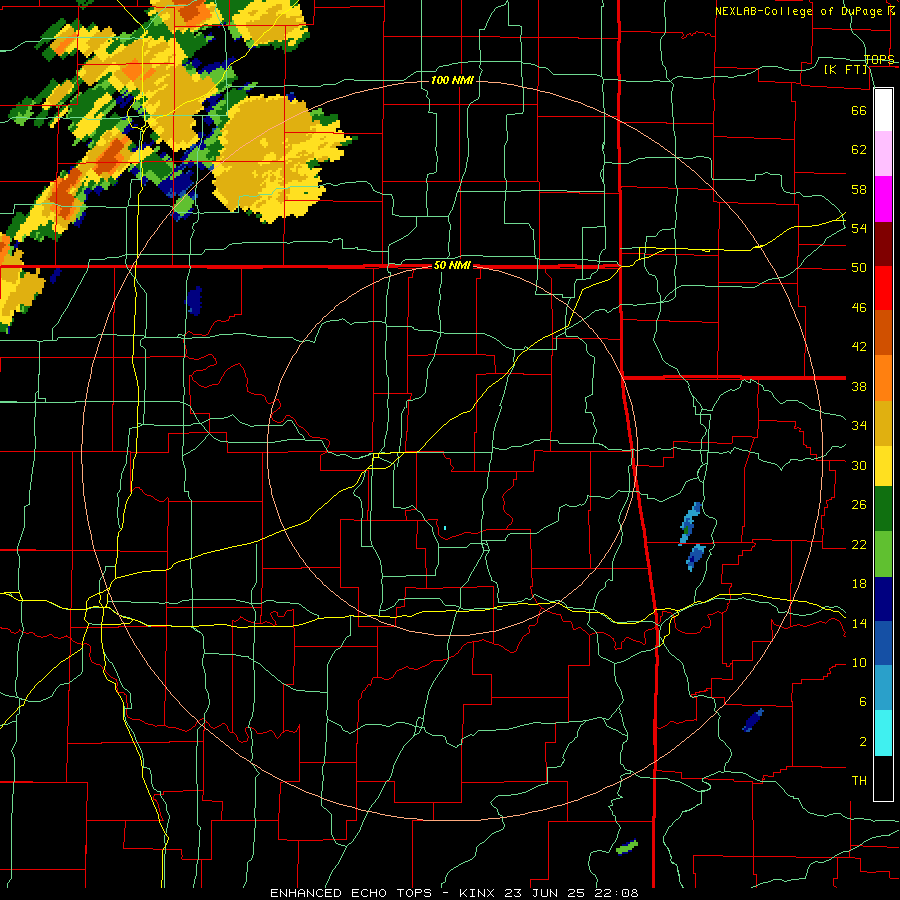Click the lone green echo at the bottom
This screenshot has height=900, width=900.
click(x=627, y=847)
